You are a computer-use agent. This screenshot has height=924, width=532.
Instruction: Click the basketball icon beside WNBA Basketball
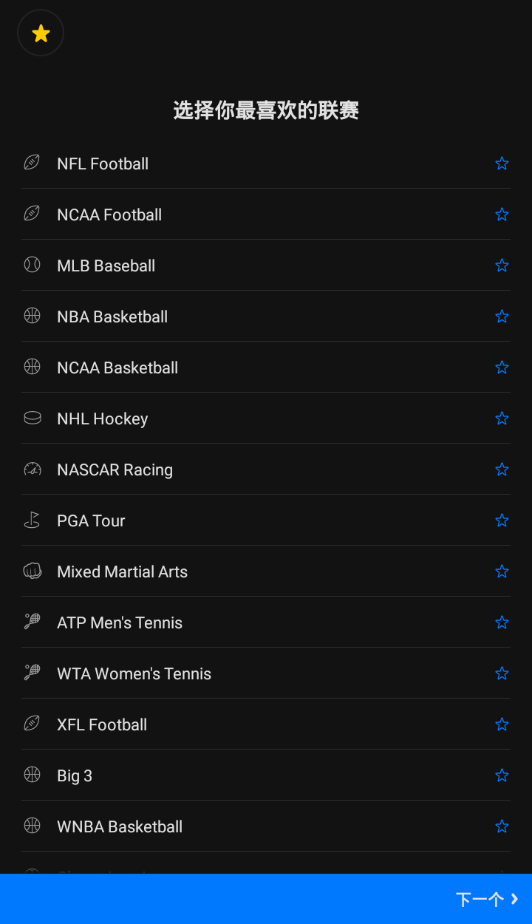click(x=32, y=826)
